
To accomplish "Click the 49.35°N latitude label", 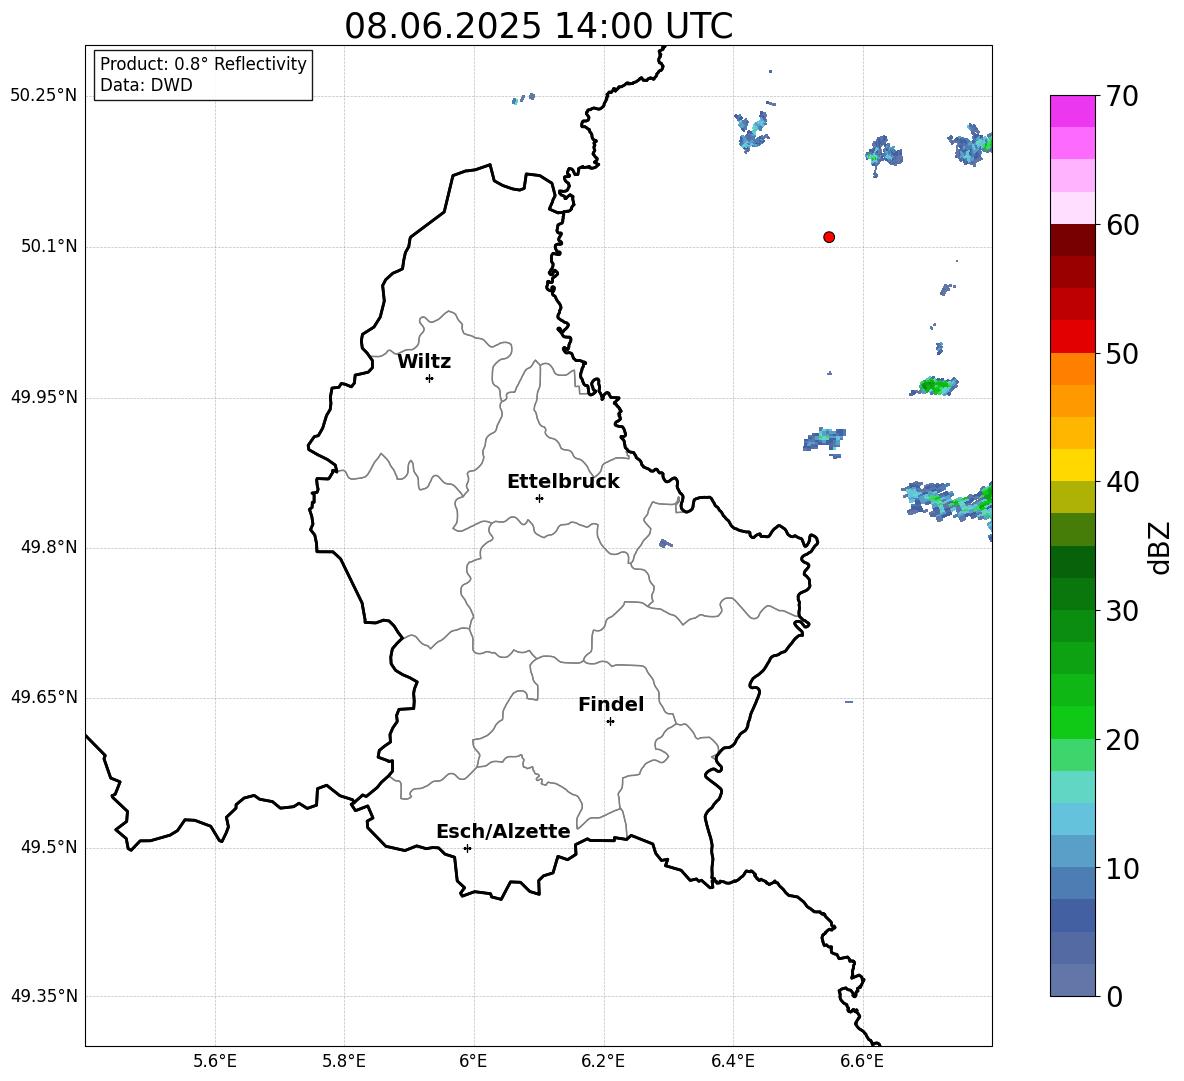I will click(x=44, y=996).
